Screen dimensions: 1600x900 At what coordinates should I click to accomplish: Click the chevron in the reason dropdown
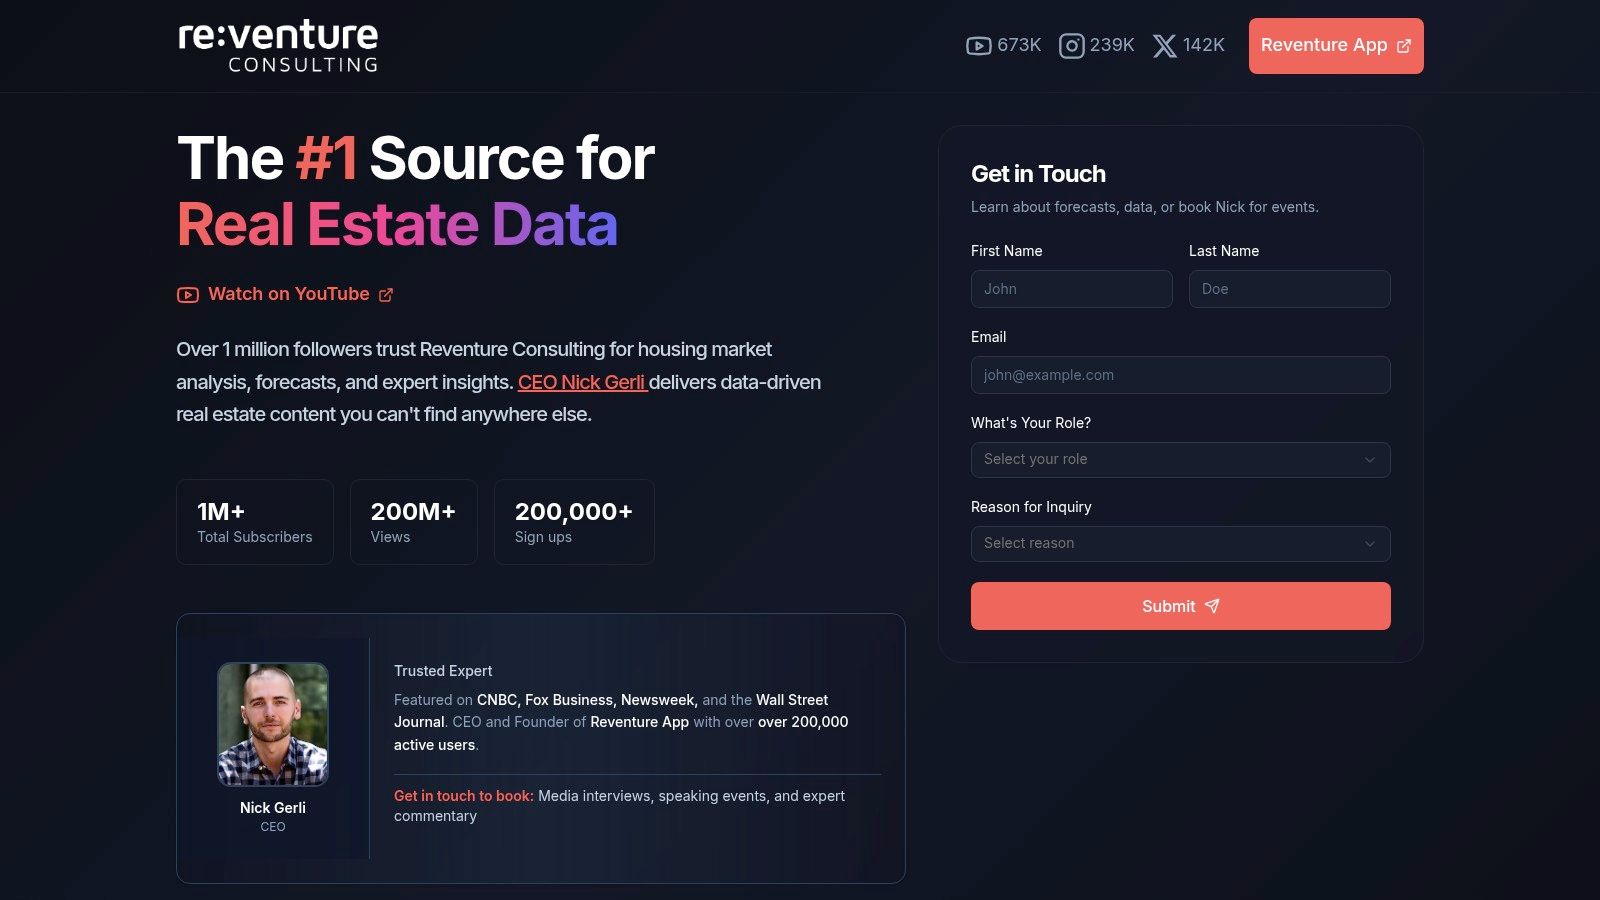[x=1370, y=544]
